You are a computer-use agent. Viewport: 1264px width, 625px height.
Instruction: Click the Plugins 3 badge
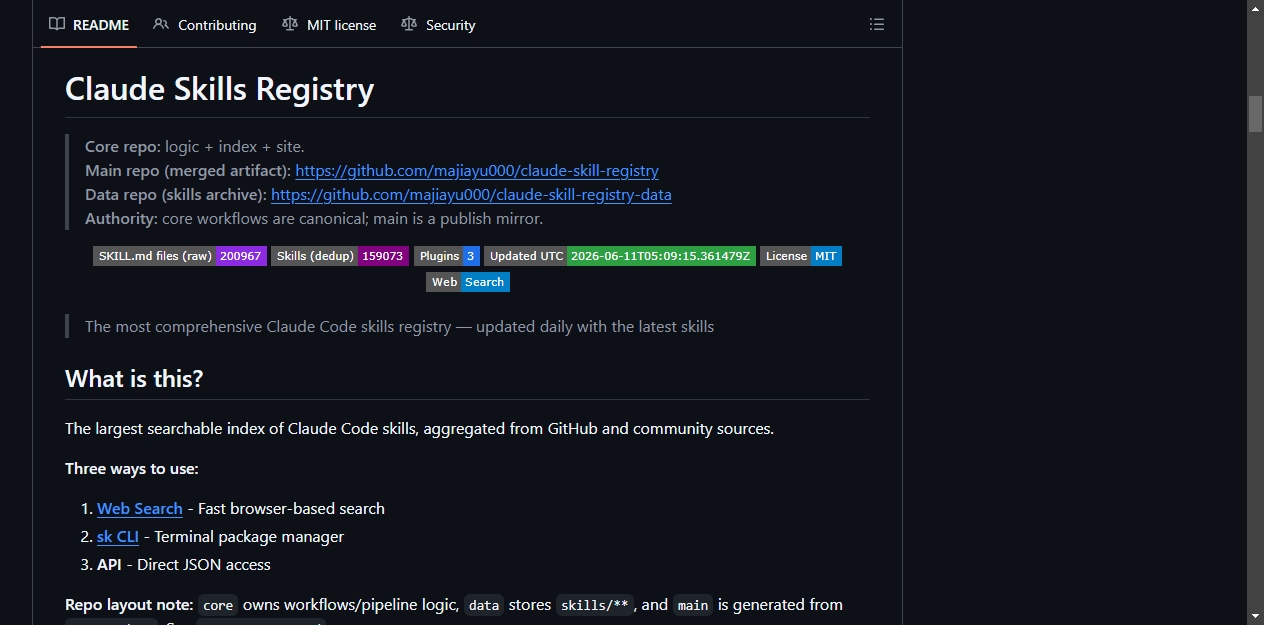(447, 256)
